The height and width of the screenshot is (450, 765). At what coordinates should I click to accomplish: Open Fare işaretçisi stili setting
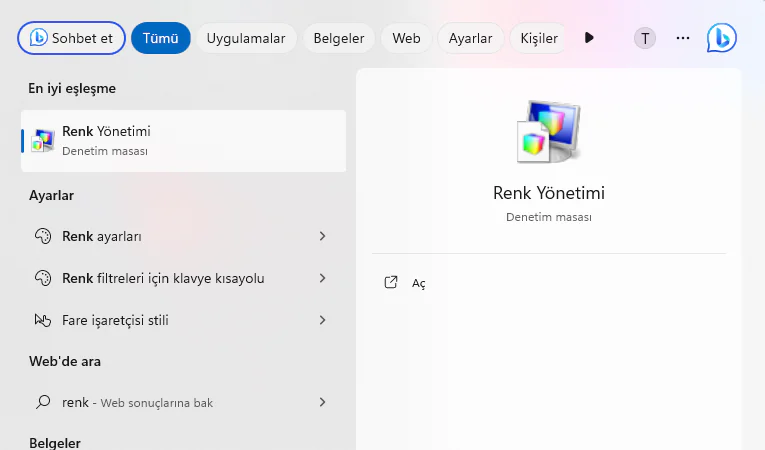[183, 320]
